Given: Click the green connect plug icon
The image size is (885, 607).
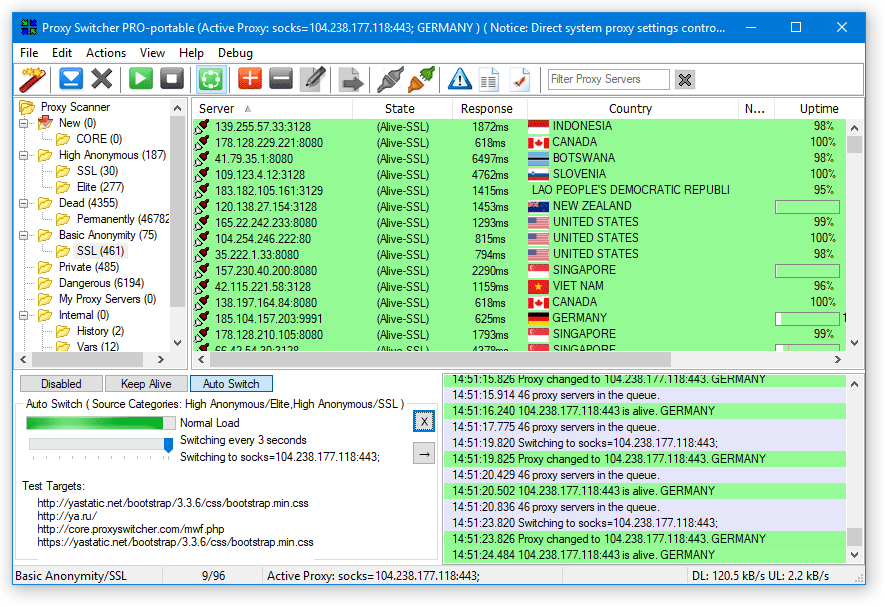Looking at the screenshot, I should (421, 79).
